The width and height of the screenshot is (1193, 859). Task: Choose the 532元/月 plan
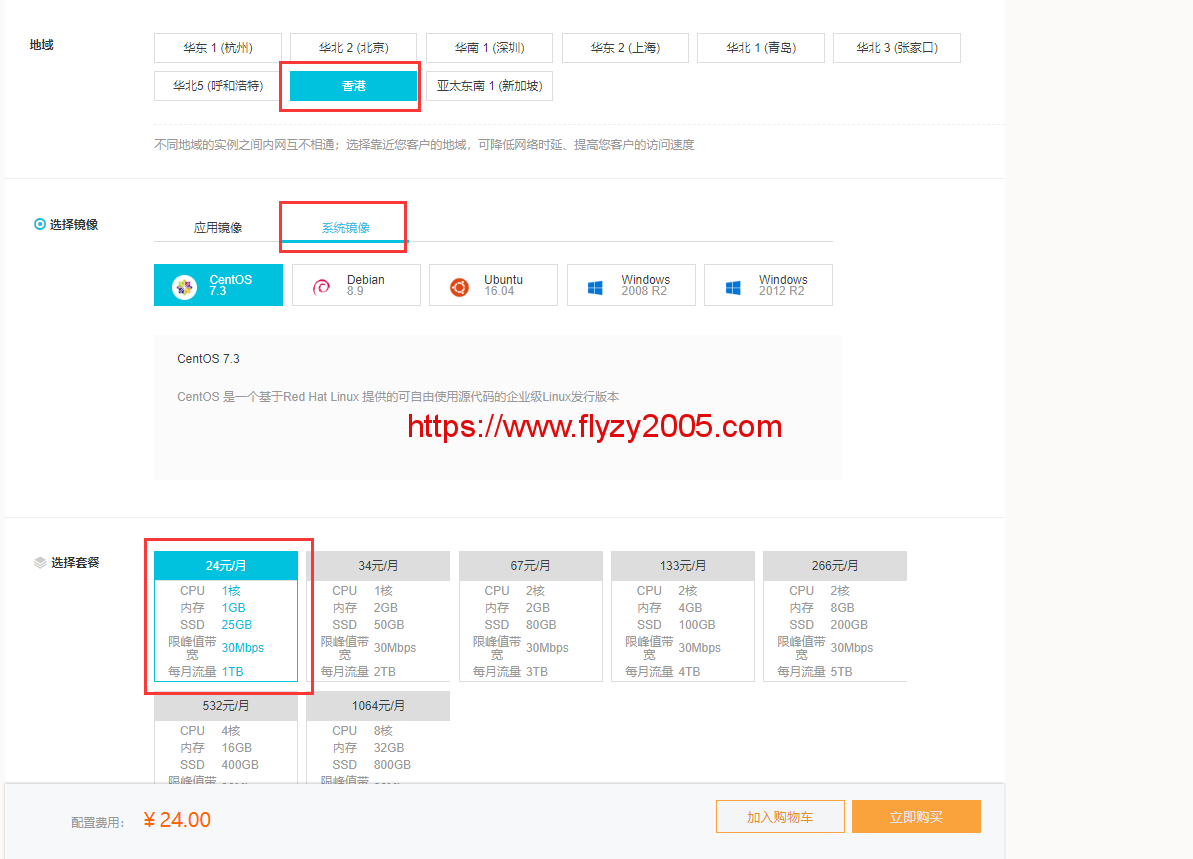[x=226, y=737]
